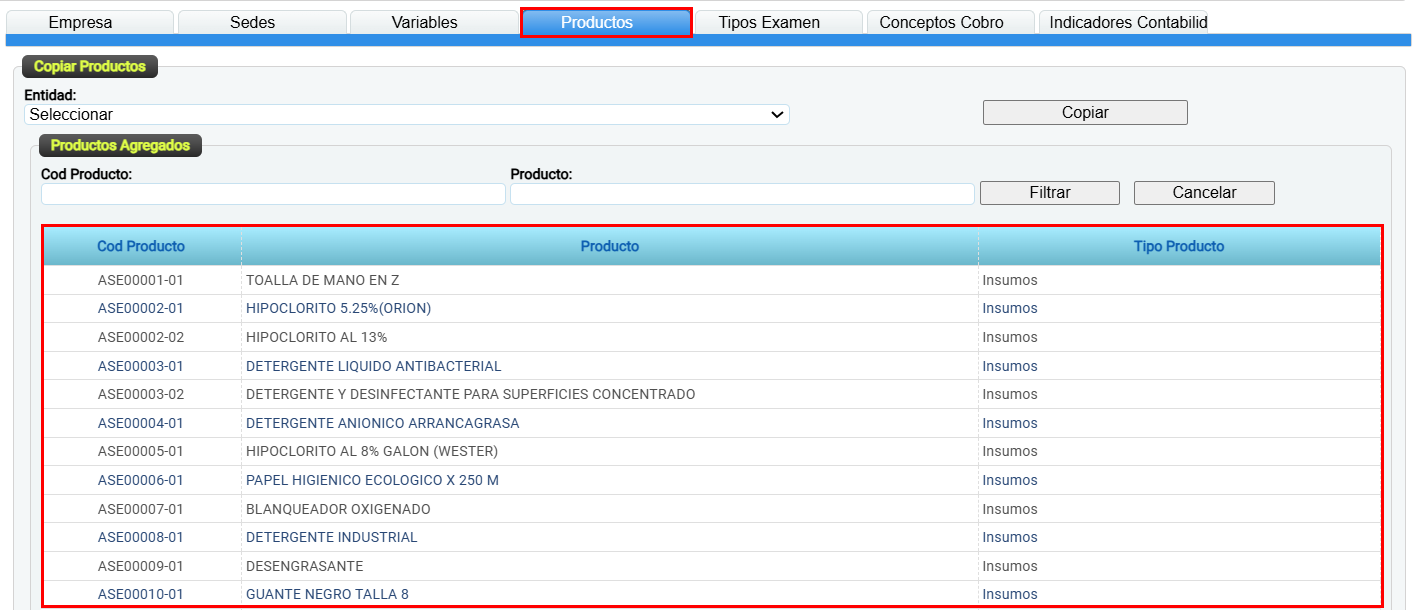Expand the Entidad dropdown
1414x610 pixels.
click(406, 115)
